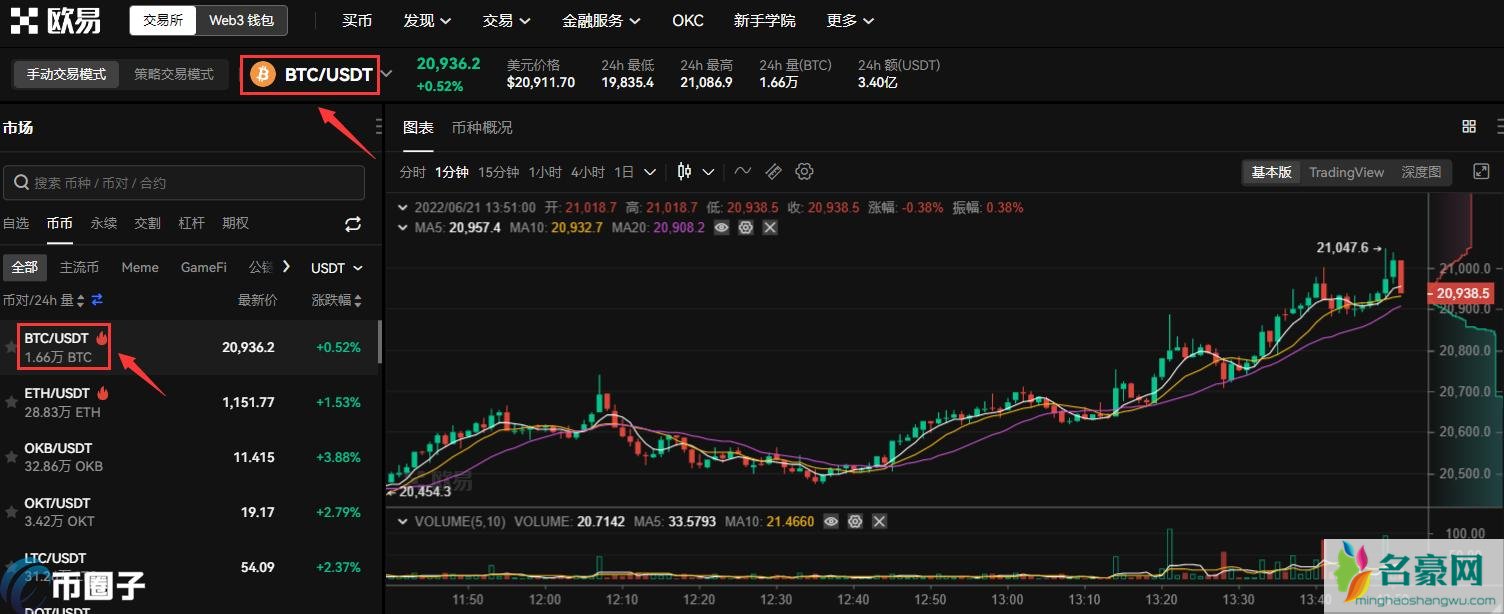Click OKC in top navigation
Image resolution: width=1504 pixels, height=614 pixels.
(688, 20)
